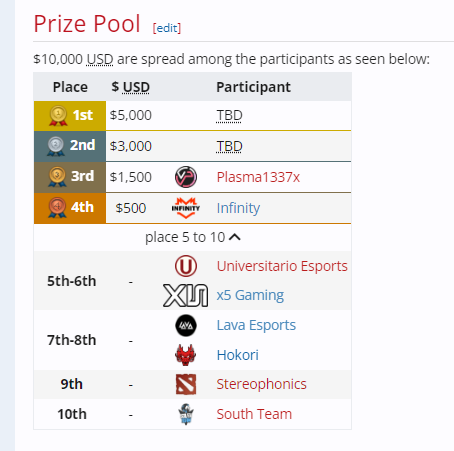Click the Hokori red dragon logo
Image resolution: width=454 pixels, height=451 pixels.
(186, 355)
